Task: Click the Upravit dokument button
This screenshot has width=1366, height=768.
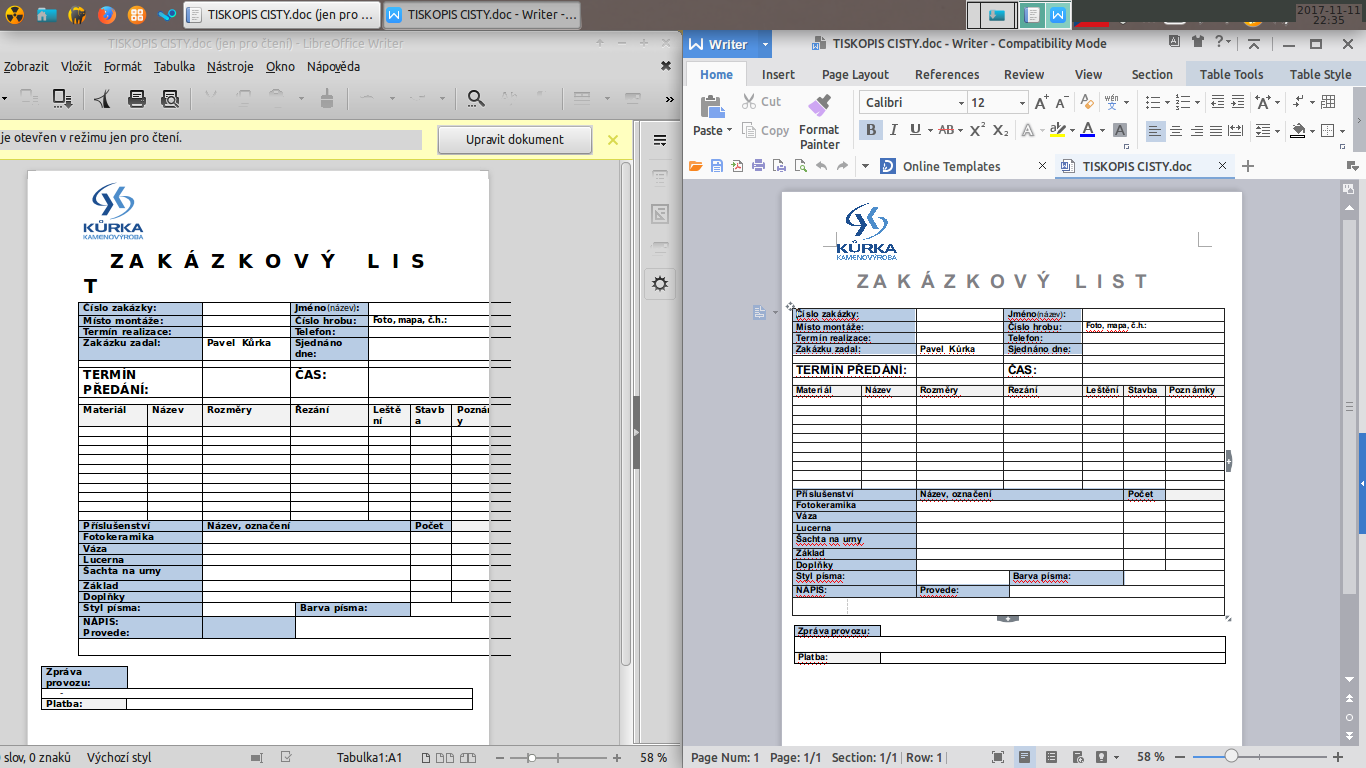Action: 514,139
